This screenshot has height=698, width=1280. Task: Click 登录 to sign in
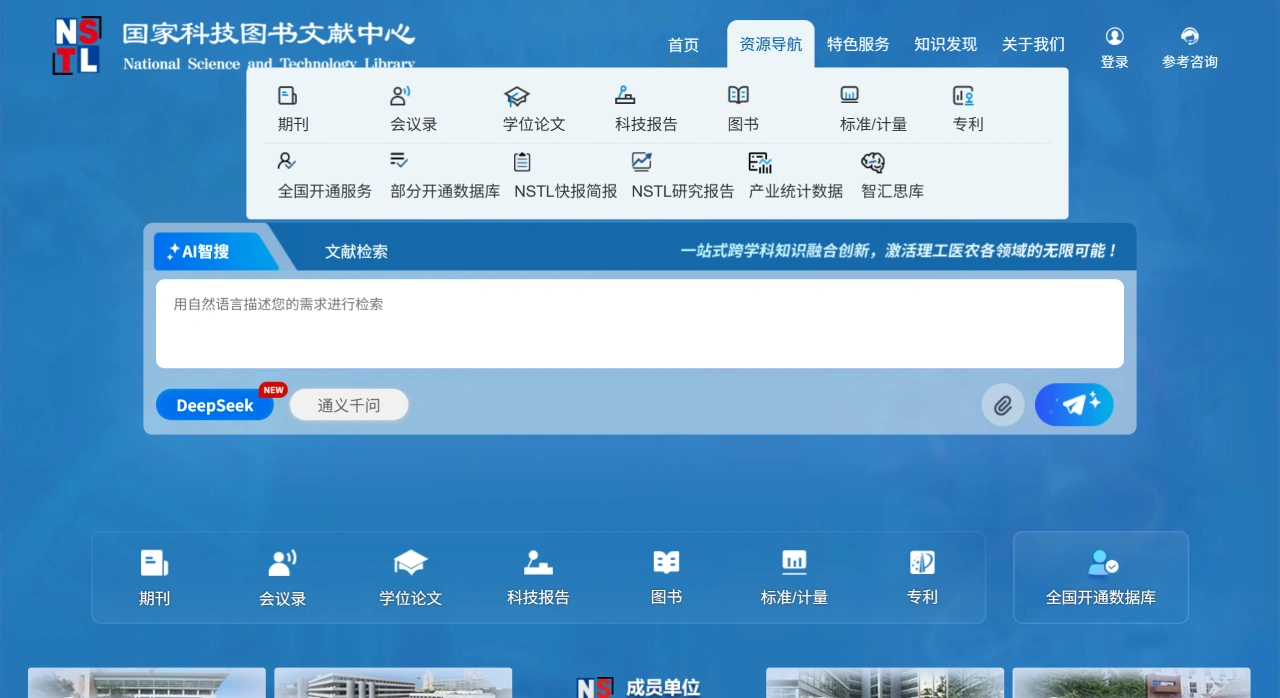point(1114,45)
